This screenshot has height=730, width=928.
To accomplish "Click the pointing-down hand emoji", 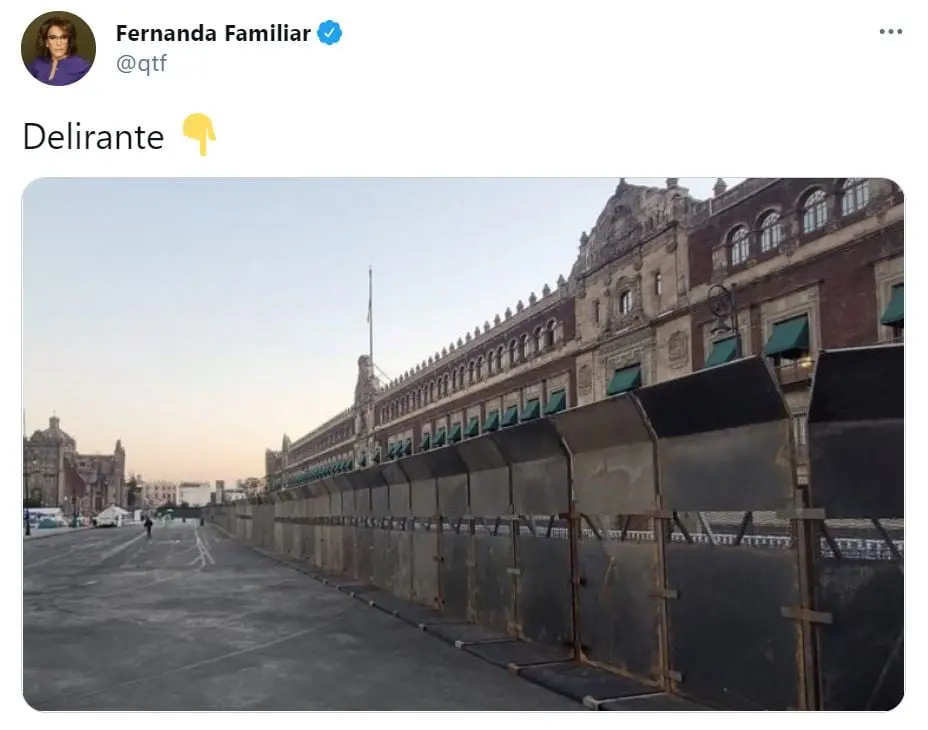I will point(199,134).
